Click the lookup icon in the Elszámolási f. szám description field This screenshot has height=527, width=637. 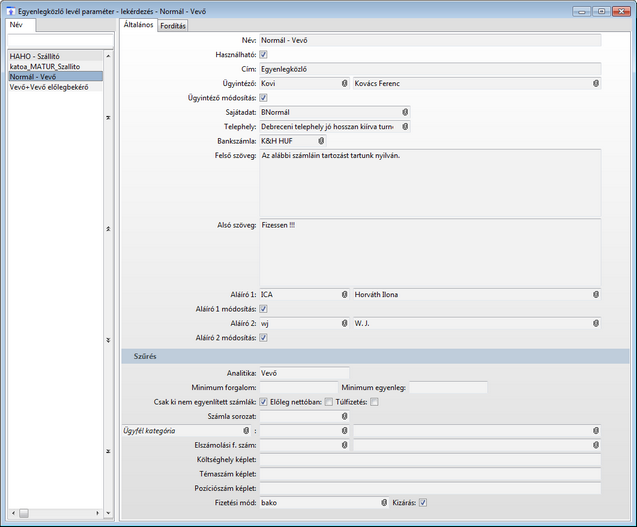click(x=596, y=445)
